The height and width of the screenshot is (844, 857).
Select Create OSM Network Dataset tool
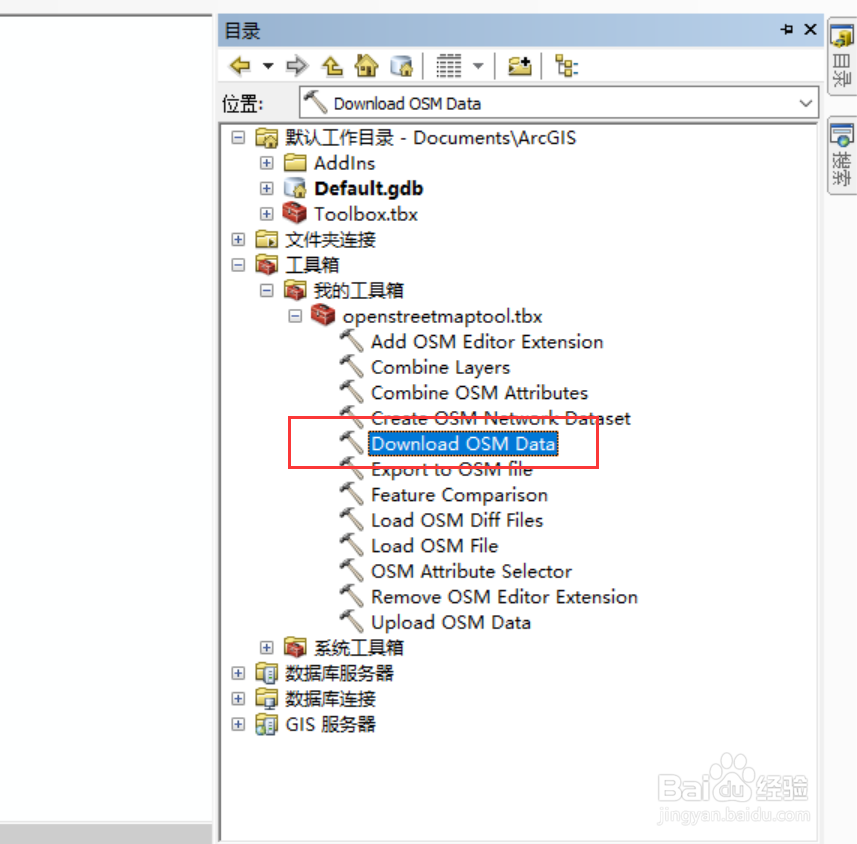pos(501,418)
